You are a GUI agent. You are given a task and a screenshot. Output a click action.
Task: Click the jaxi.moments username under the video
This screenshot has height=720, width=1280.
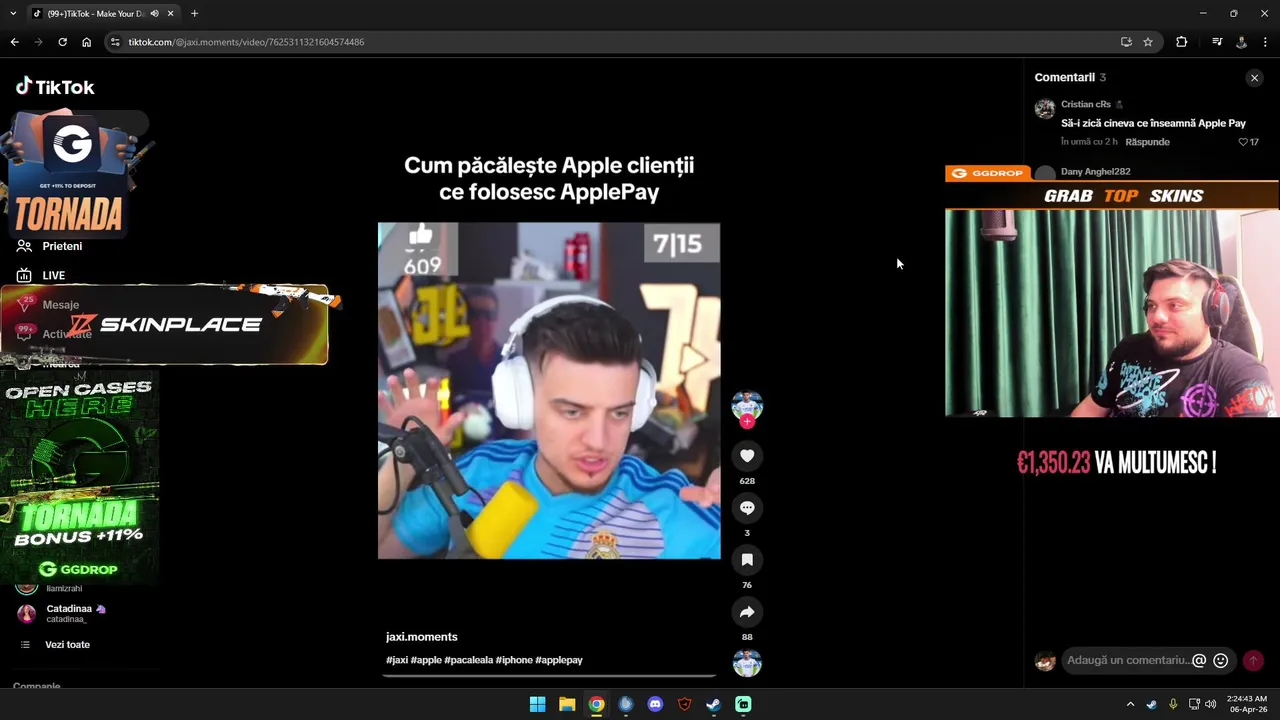pyautogui.click(x=421, y=637)
